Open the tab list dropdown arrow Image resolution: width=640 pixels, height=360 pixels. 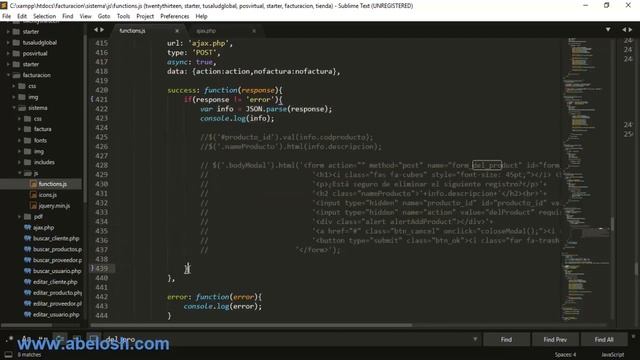tap(608, 30)
